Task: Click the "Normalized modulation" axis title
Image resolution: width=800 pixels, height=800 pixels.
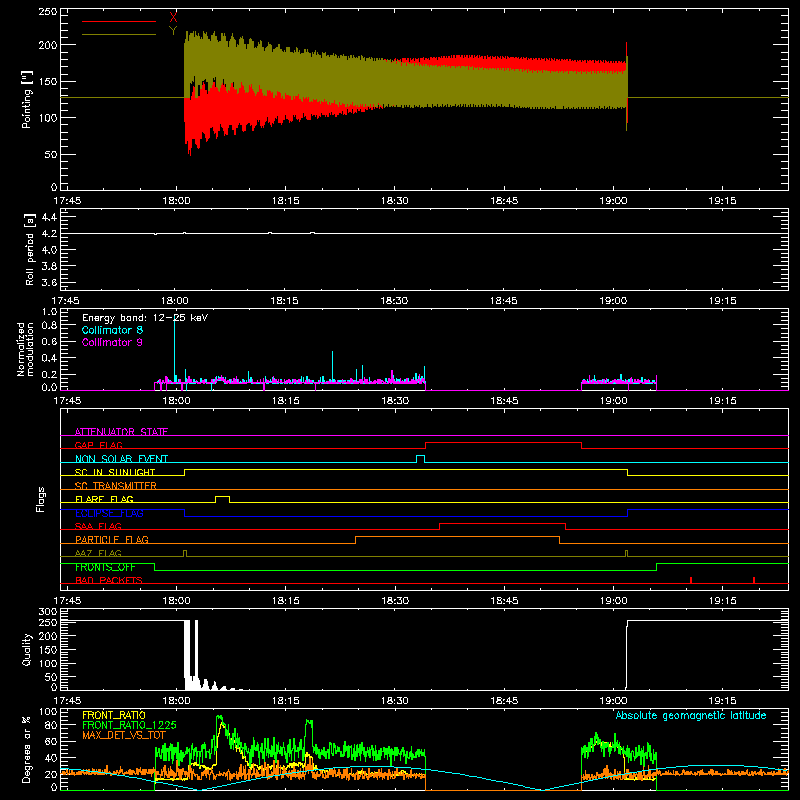Action: [x=25, y=349]
